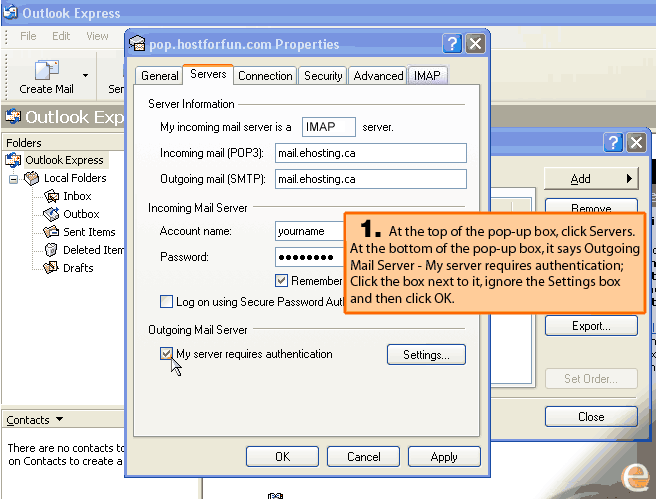Click the Apply button
The image size is (657, 500).
coord(444,456)
